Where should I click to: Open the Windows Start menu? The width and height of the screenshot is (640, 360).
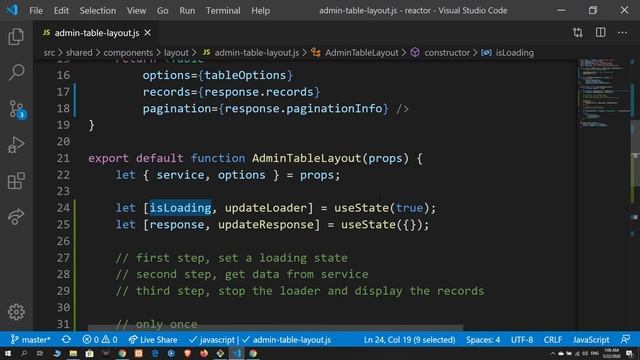[x=8, y=353]
